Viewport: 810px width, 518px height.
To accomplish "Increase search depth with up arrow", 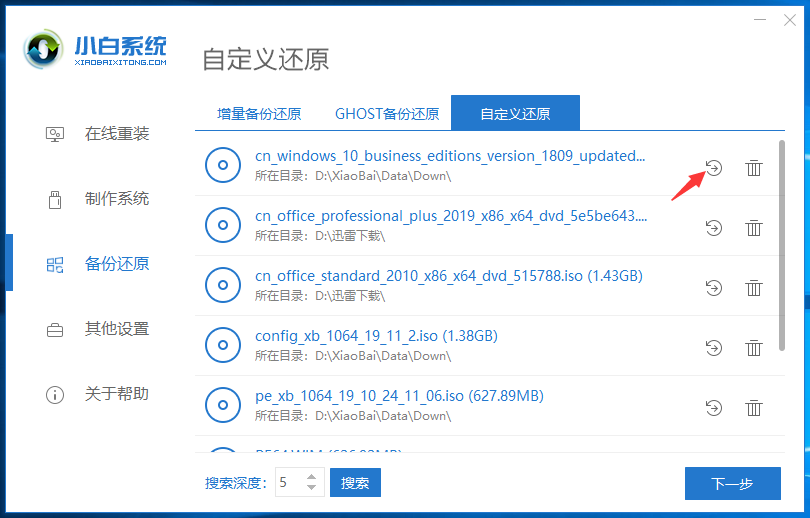I will pyautogui.click(x=311, y=477).
